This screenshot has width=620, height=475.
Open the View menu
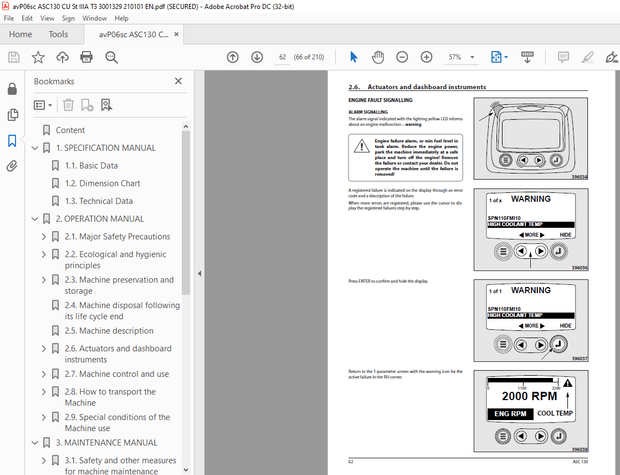coord(47,18)
